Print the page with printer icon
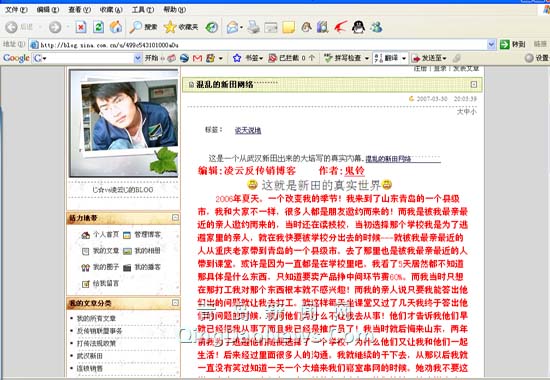This screenshot has height=380, width=550. (253, 27)
